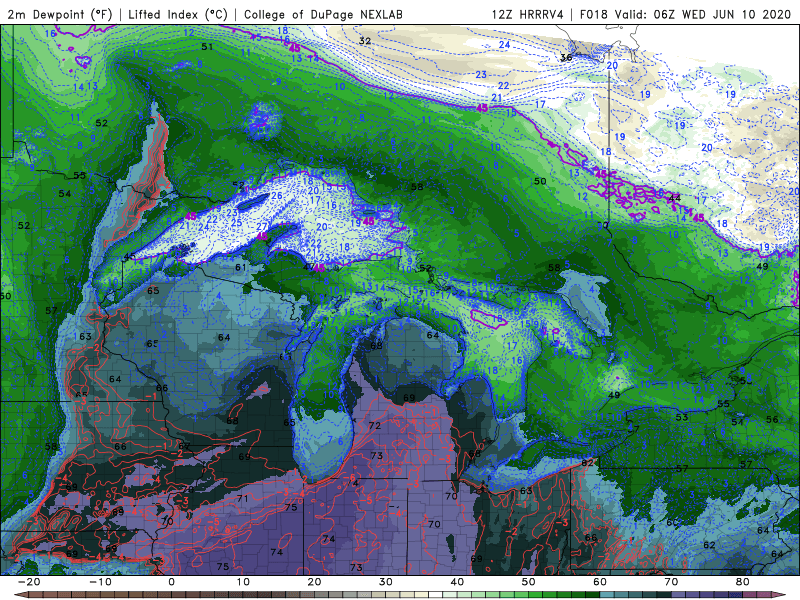Click the blue "26" lifted index value

pyautogui.click(x=277, y=196)
